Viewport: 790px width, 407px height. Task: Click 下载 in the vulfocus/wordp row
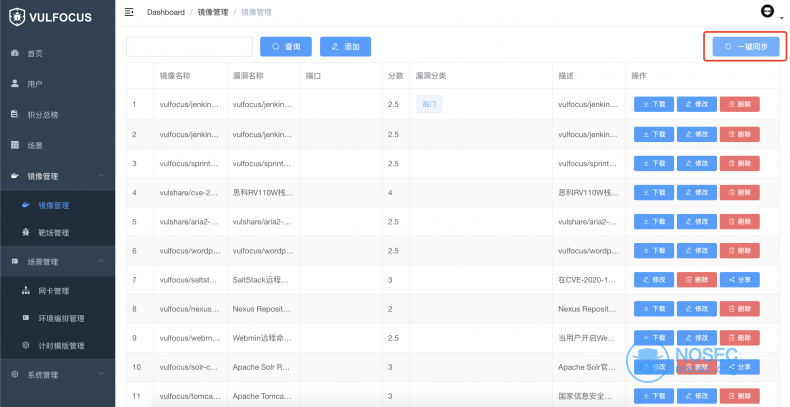point(654,251)
